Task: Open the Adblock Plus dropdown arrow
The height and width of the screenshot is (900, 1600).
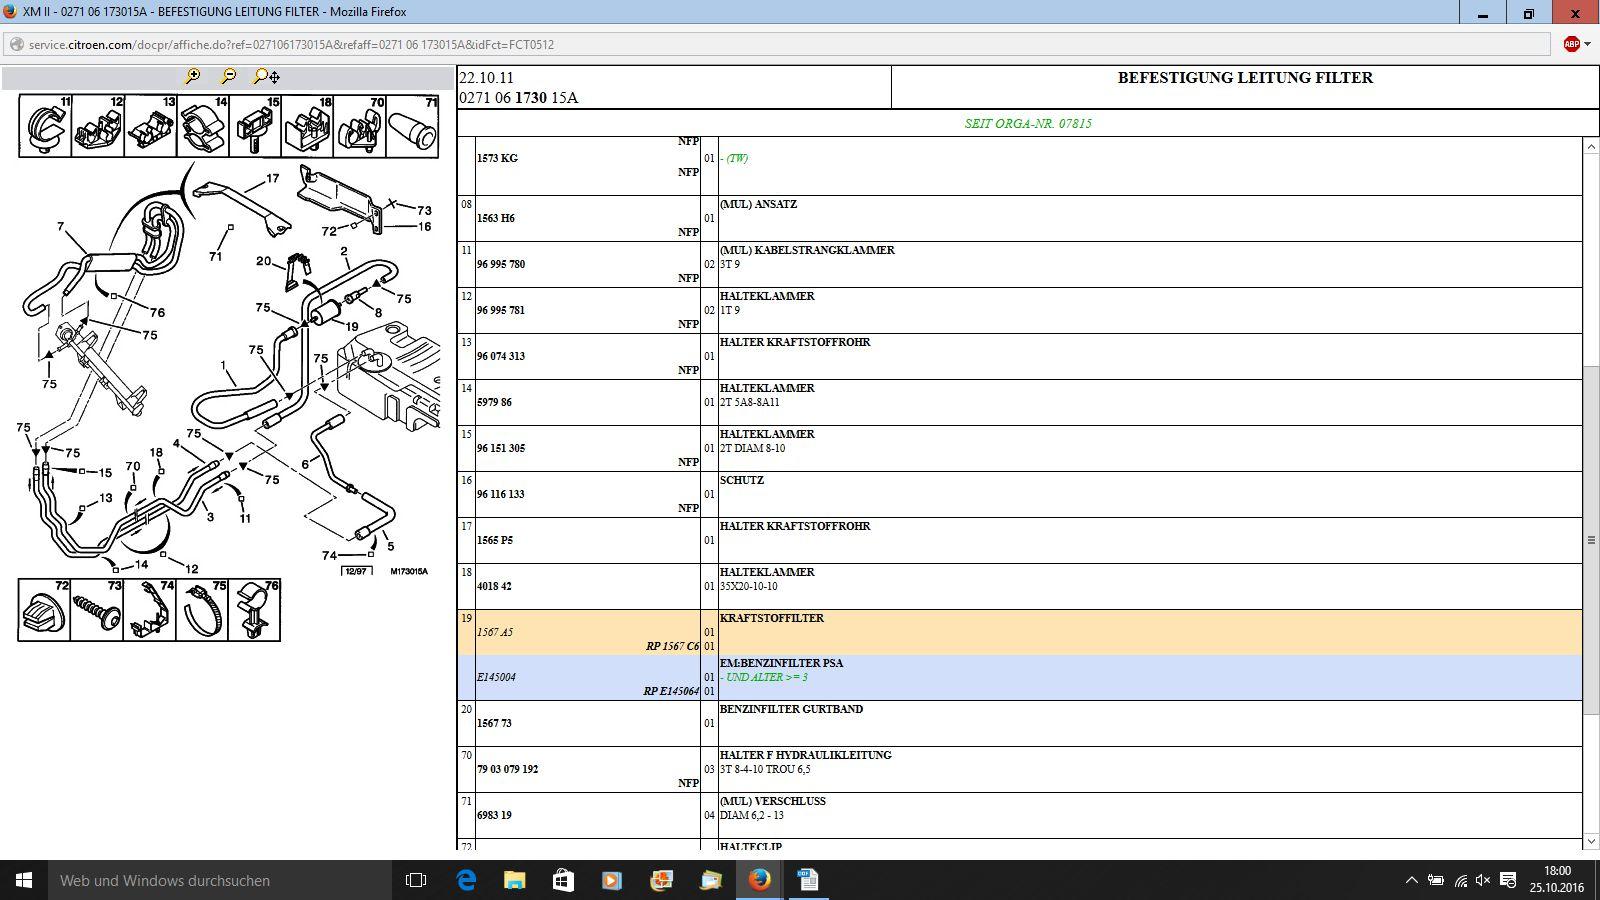Action: pos(1587,44)
